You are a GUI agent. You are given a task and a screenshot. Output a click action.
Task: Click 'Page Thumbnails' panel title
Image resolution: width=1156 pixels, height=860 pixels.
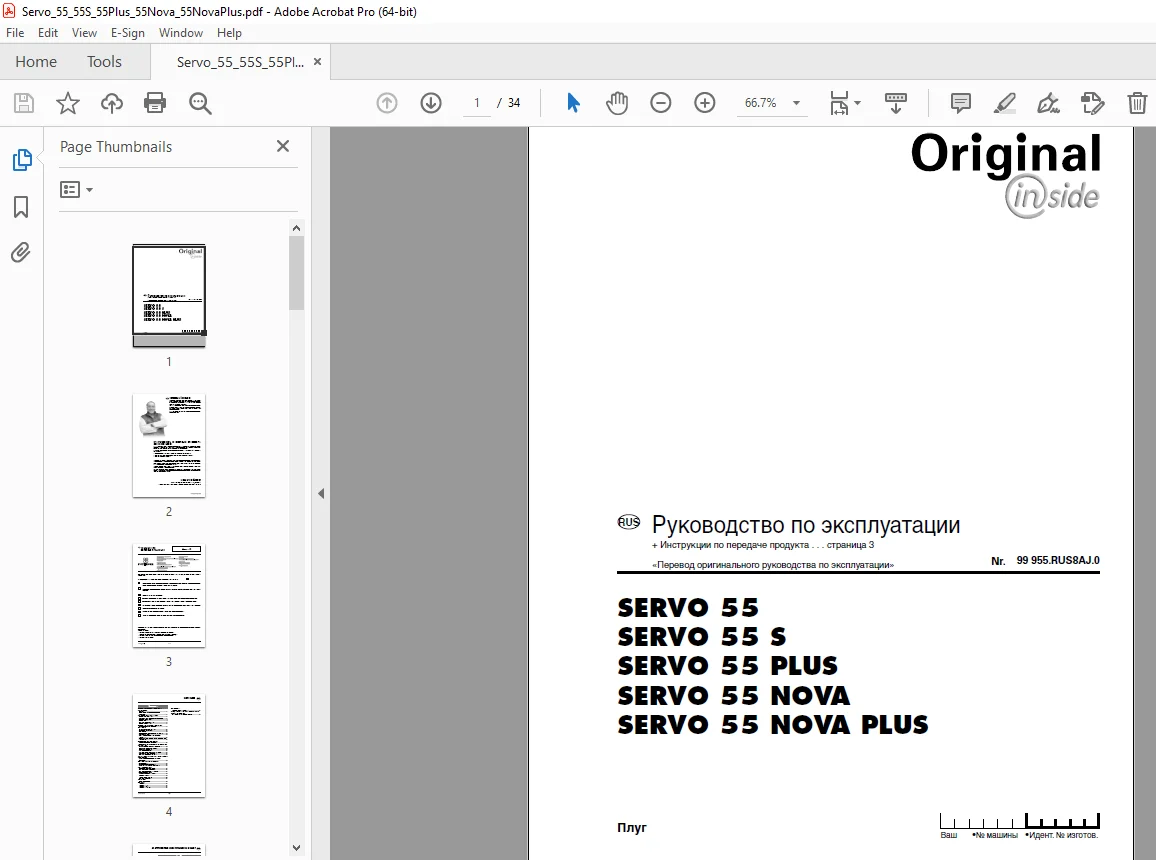tap(116, 147)
